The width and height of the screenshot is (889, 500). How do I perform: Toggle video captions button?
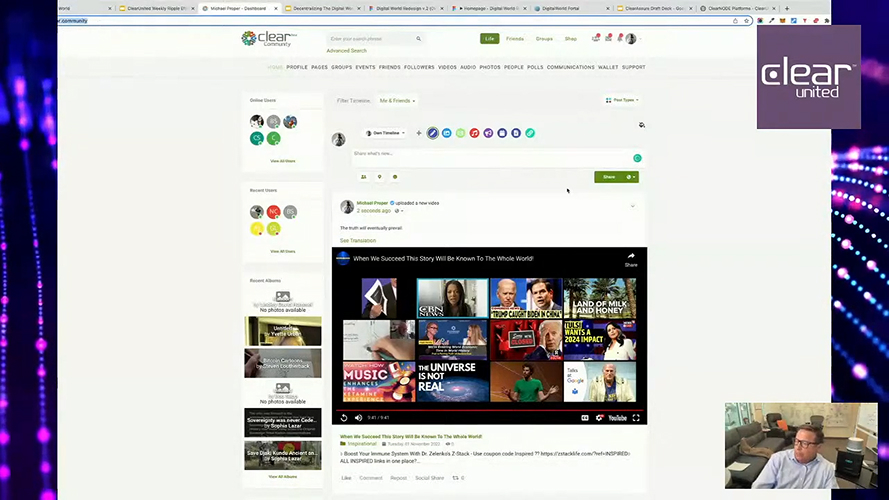[x=585, y=418]
